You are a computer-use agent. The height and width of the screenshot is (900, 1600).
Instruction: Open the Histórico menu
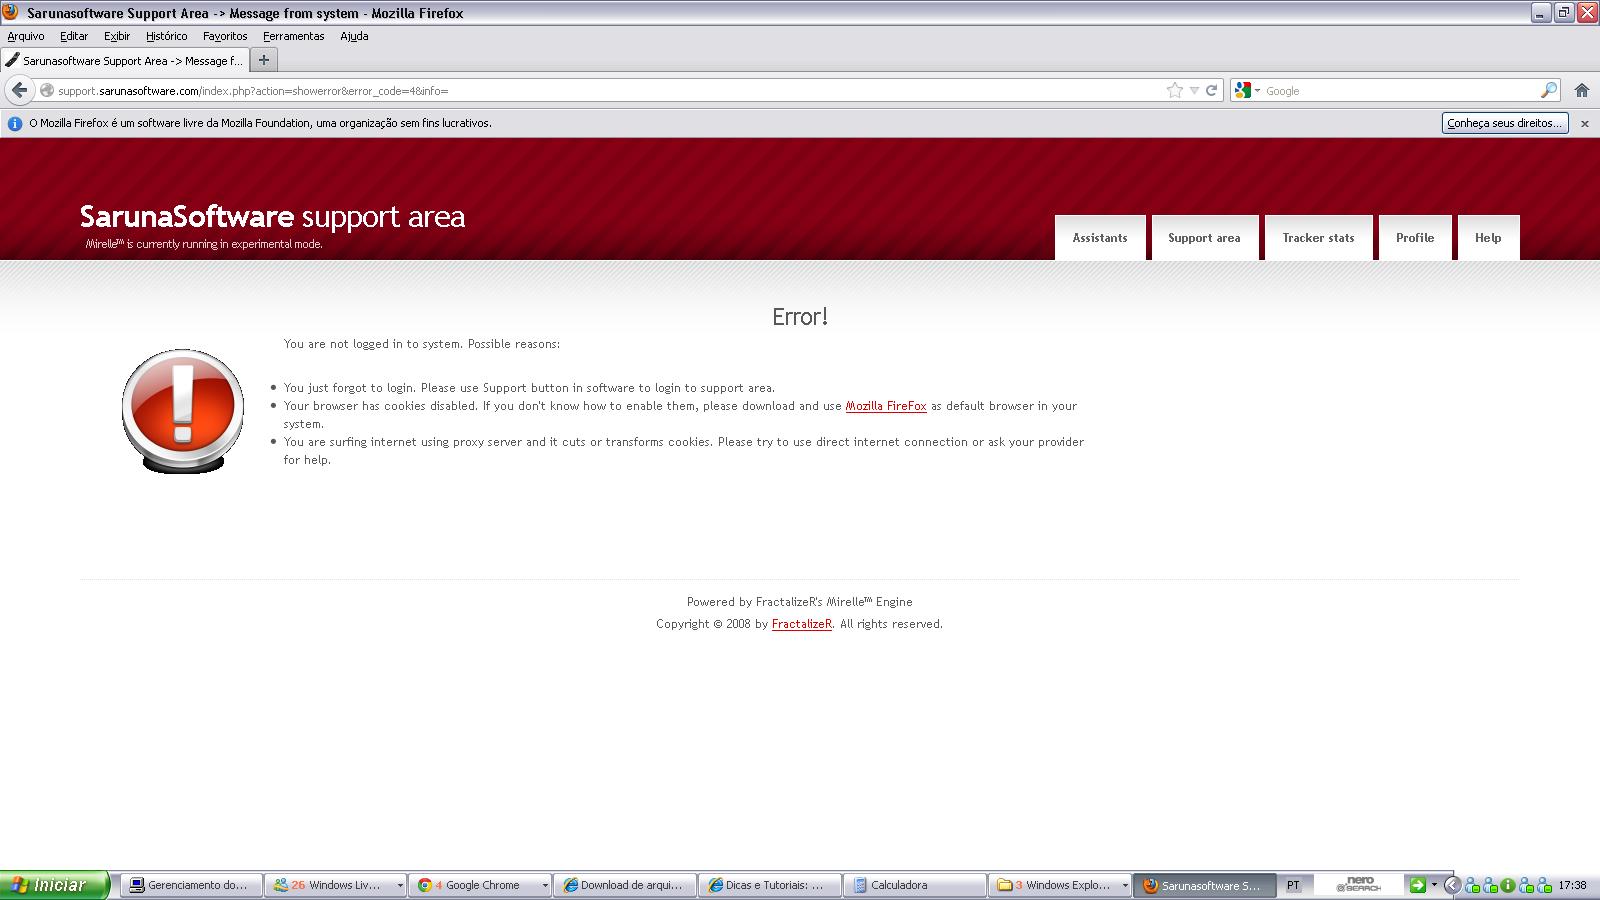click(x=166, y=36)
